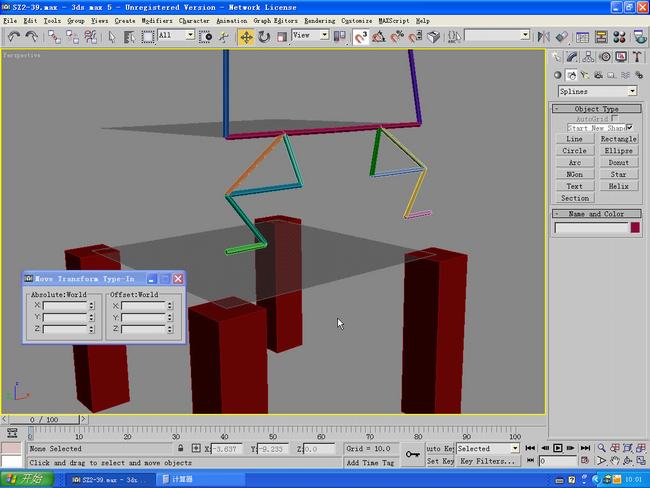The width and height of the screenshot is (650, 488).
Task: Activate the Select Object arrow tool
Action: (112, 37)
